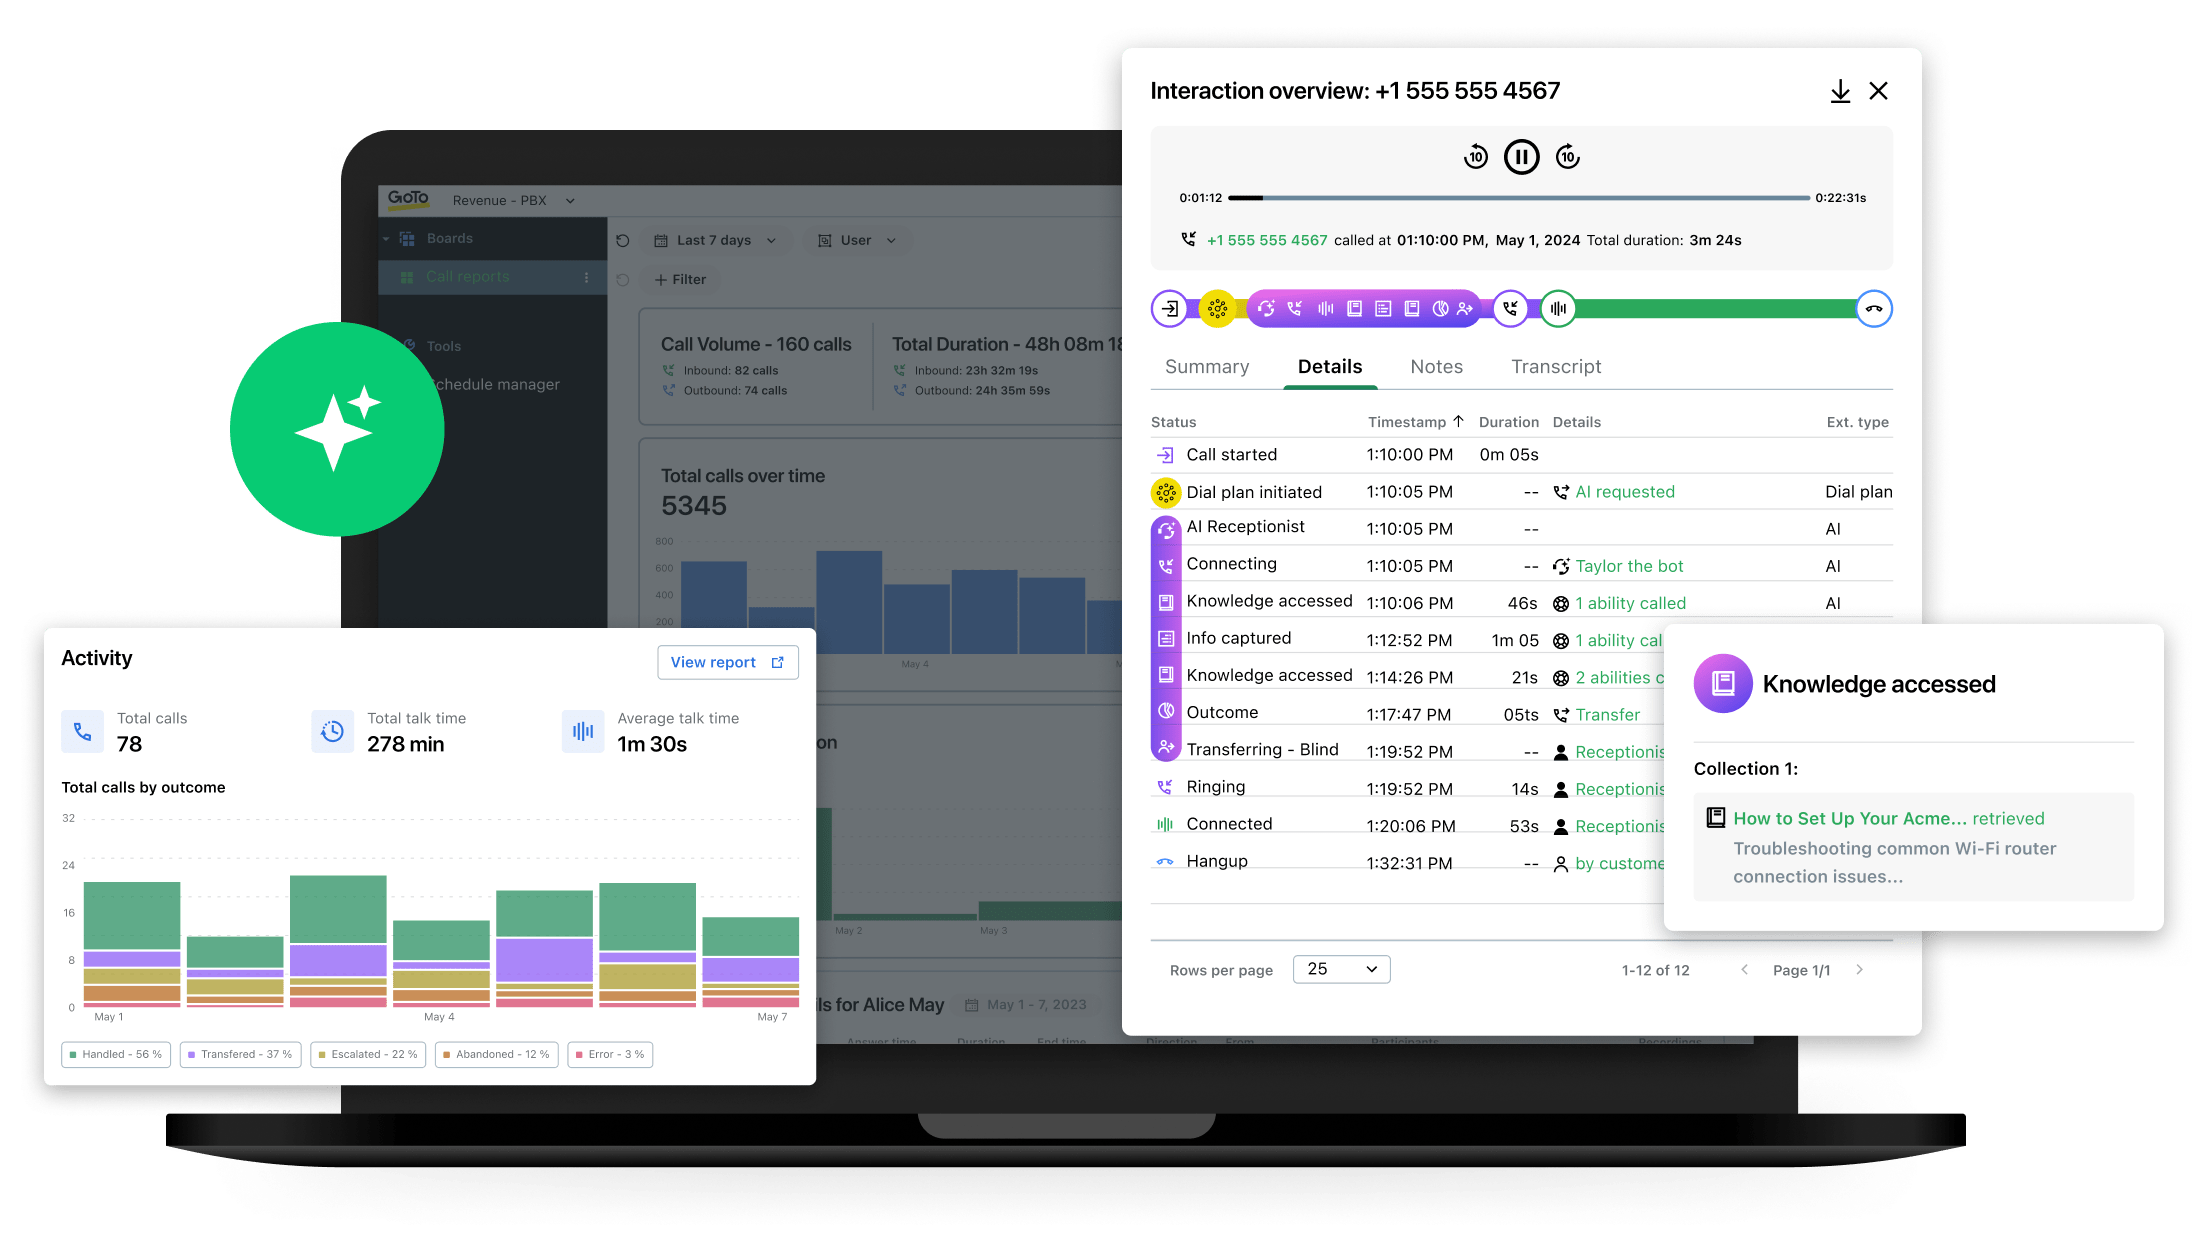Select the yellow Dial plan initiated icon on the timeline
This screenshot has width=2200, height=1238.
tap(1218, 308)
